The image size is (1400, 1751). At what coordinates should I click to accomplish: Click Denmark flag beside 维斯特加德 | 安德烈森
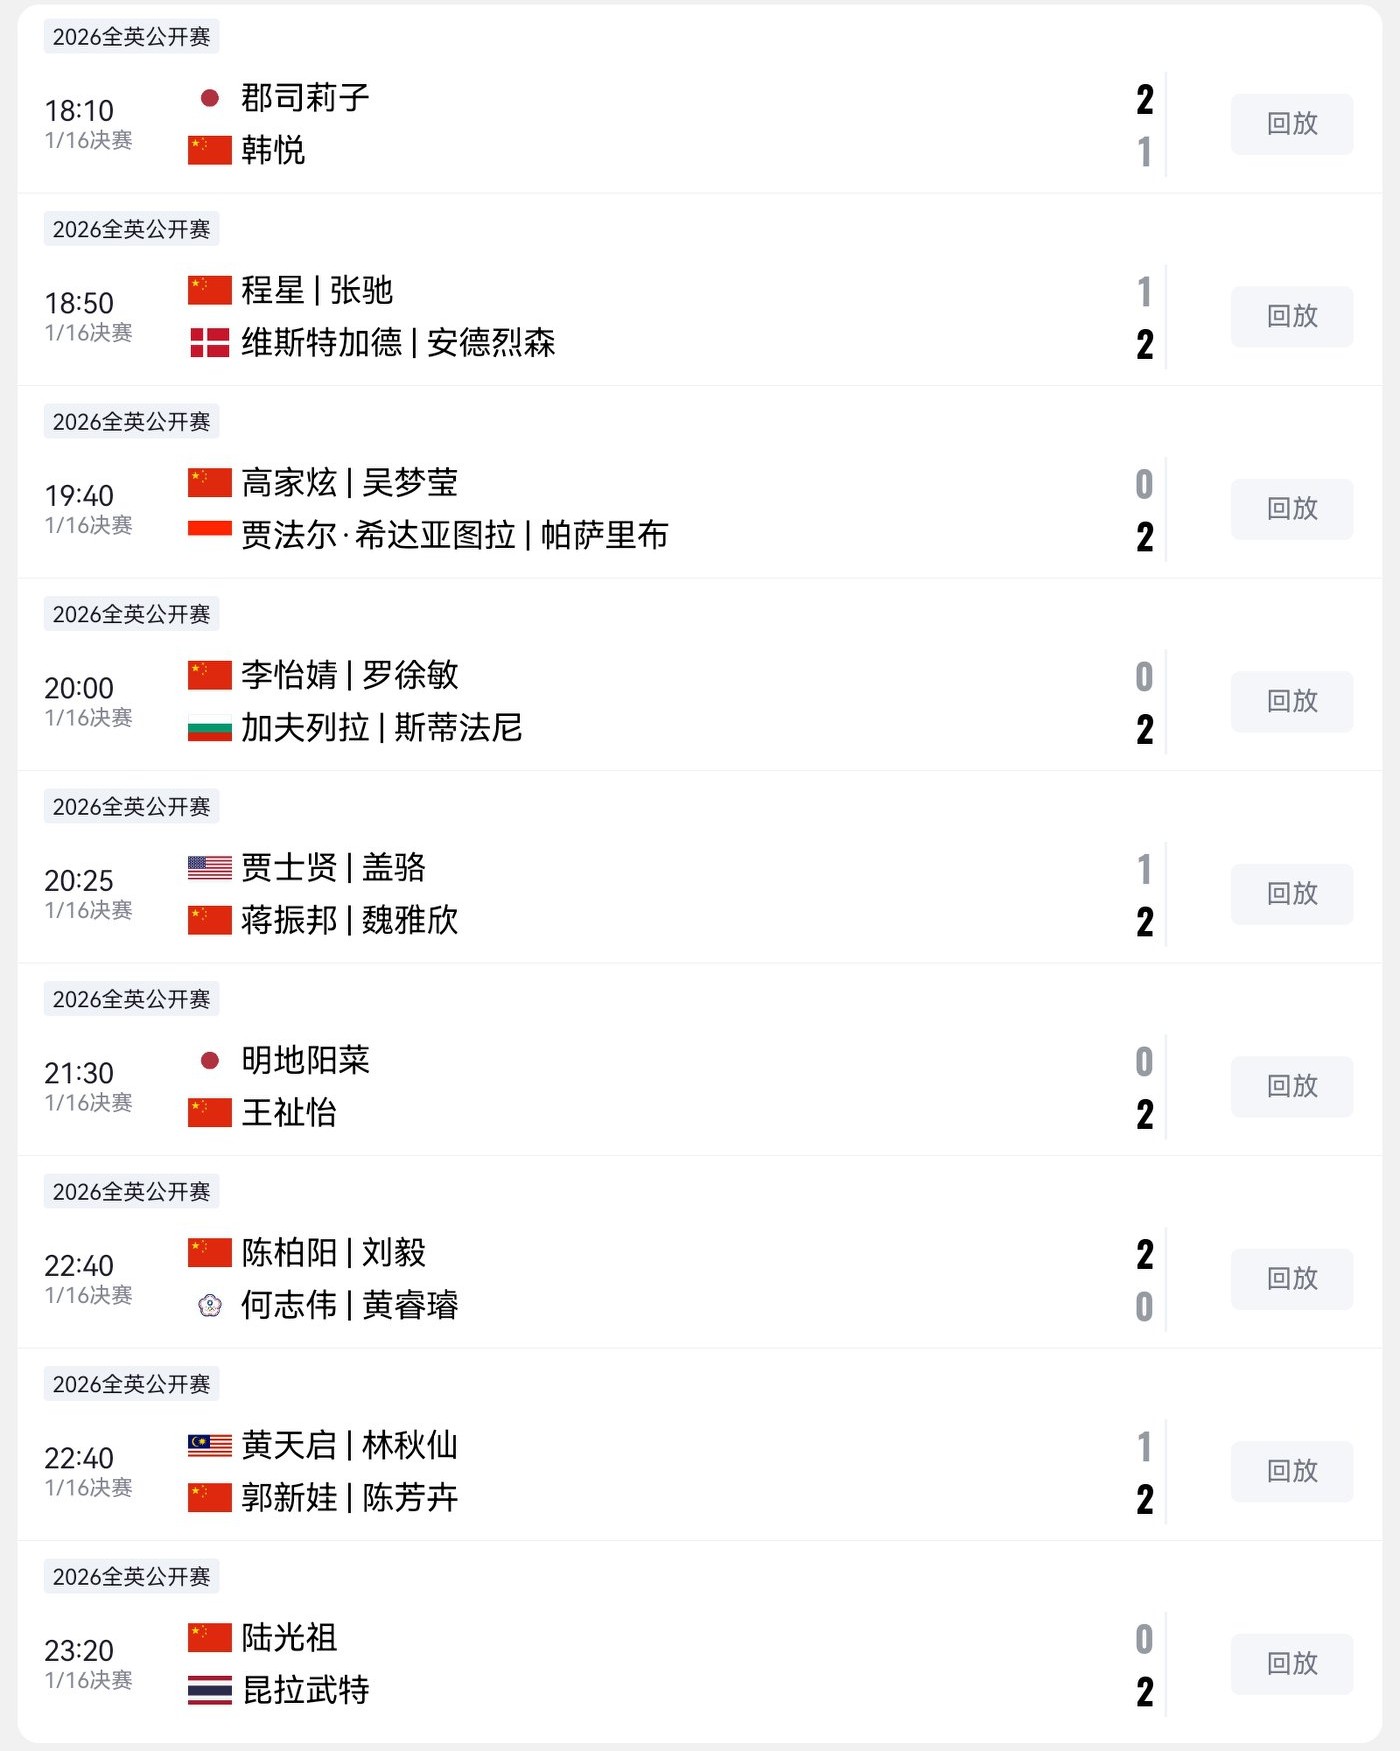tap(210, 343)
